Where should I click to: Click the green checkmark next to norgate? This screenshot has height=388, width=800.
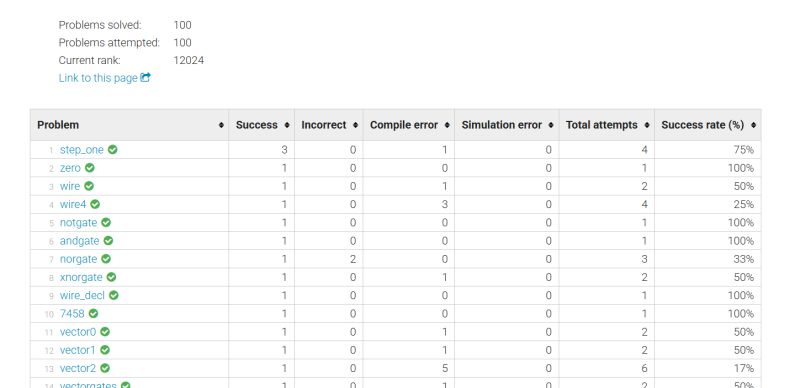tap(106, 259)
